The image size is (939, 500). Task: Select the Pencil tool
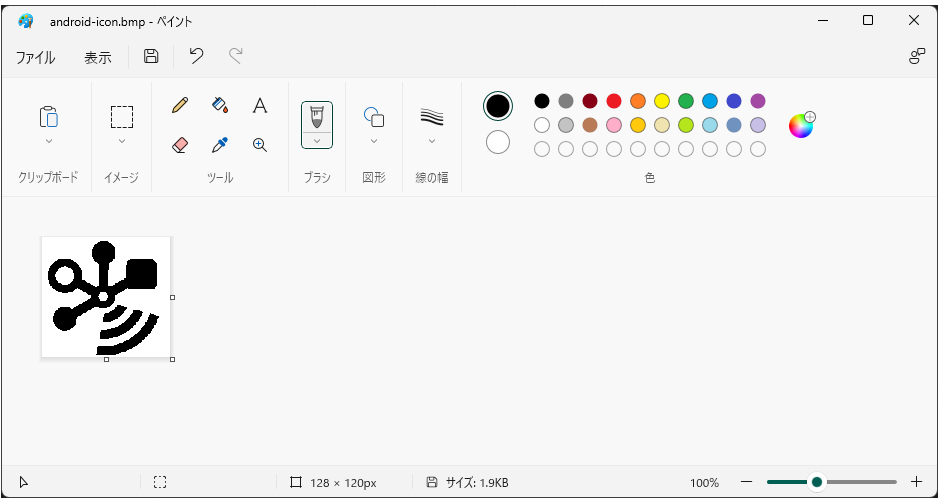click(180, 105)
